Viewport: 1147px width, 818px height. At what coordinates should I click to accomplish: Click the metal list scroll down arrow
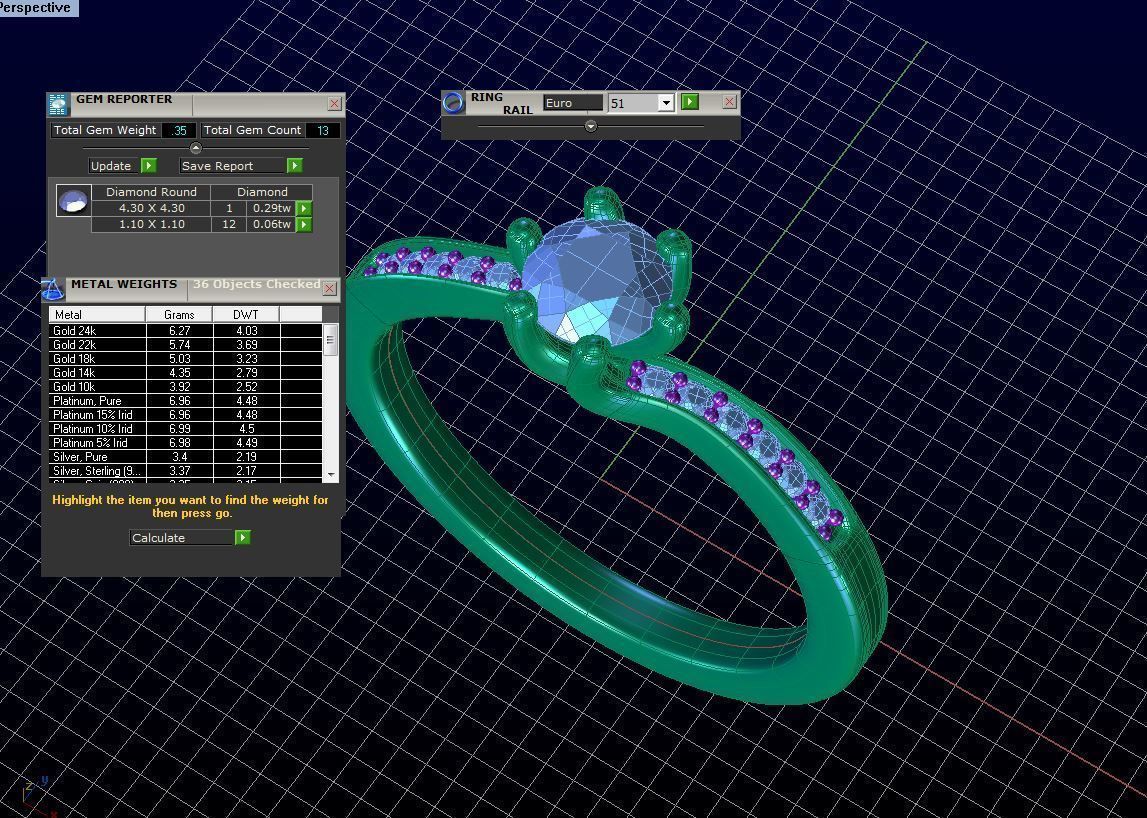pyautogui.click(x=331, y=475)
